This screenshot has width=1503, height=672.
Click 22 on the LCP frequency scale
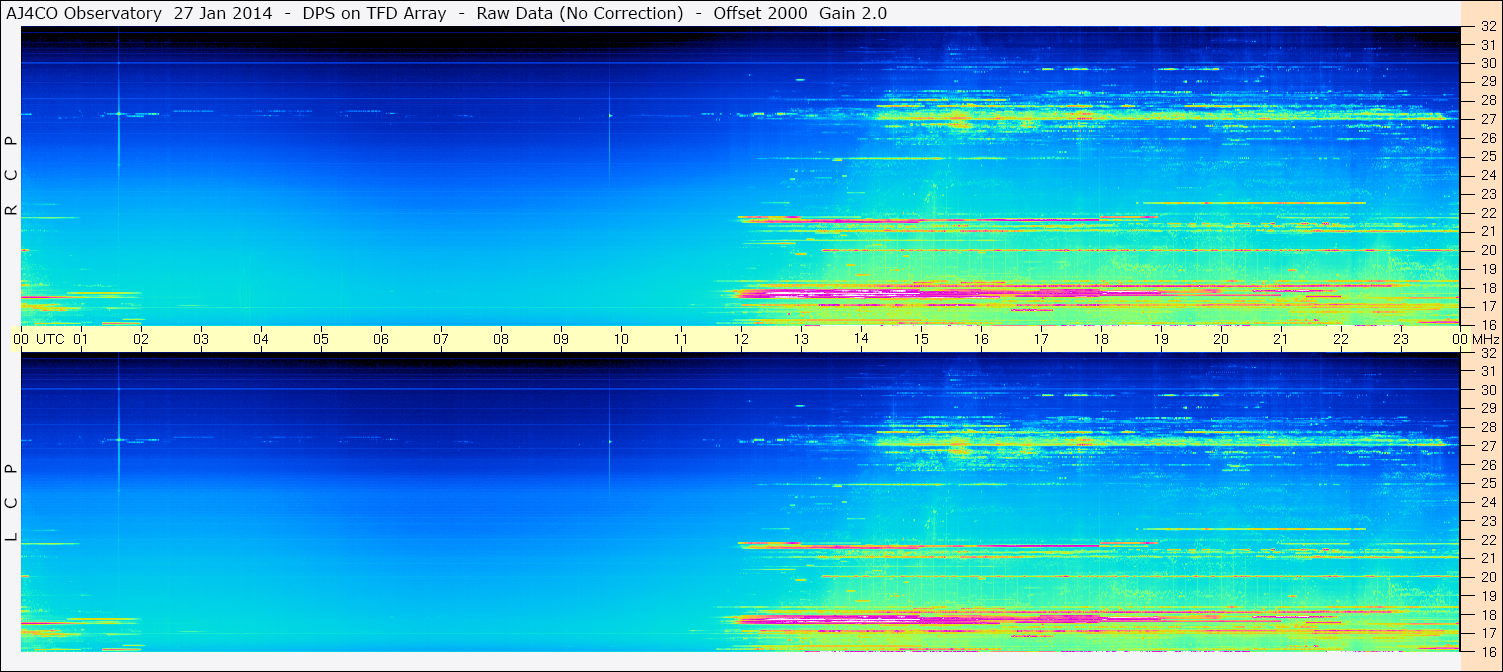1488,540
